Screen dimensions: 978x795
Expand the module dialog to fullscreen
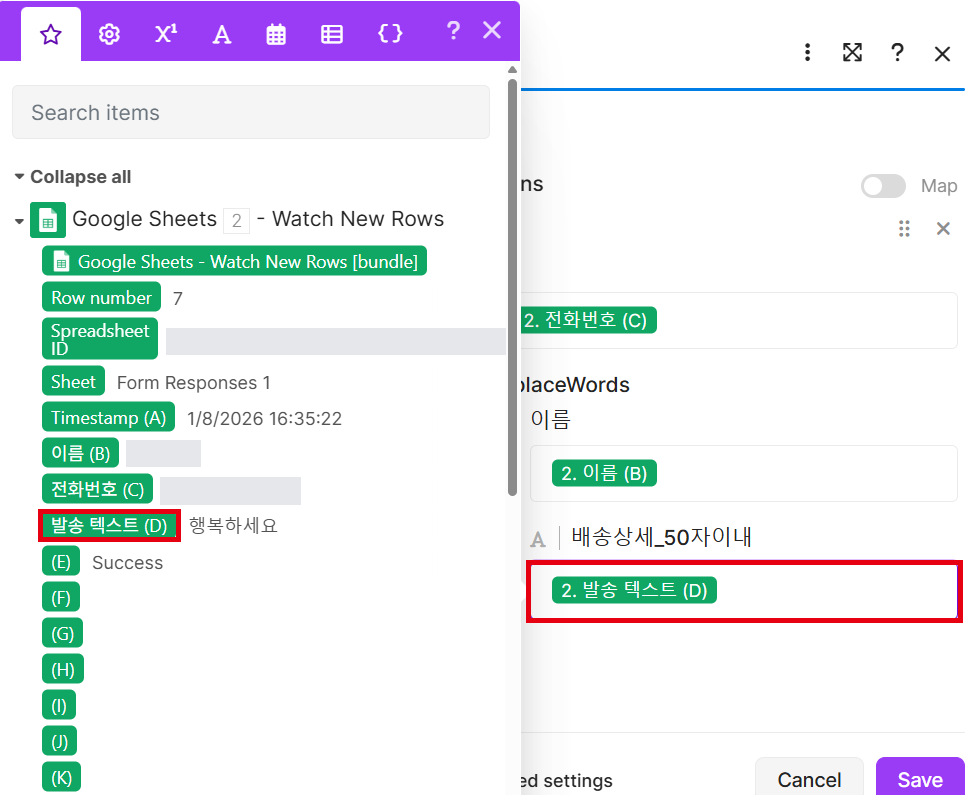point(853,52)
